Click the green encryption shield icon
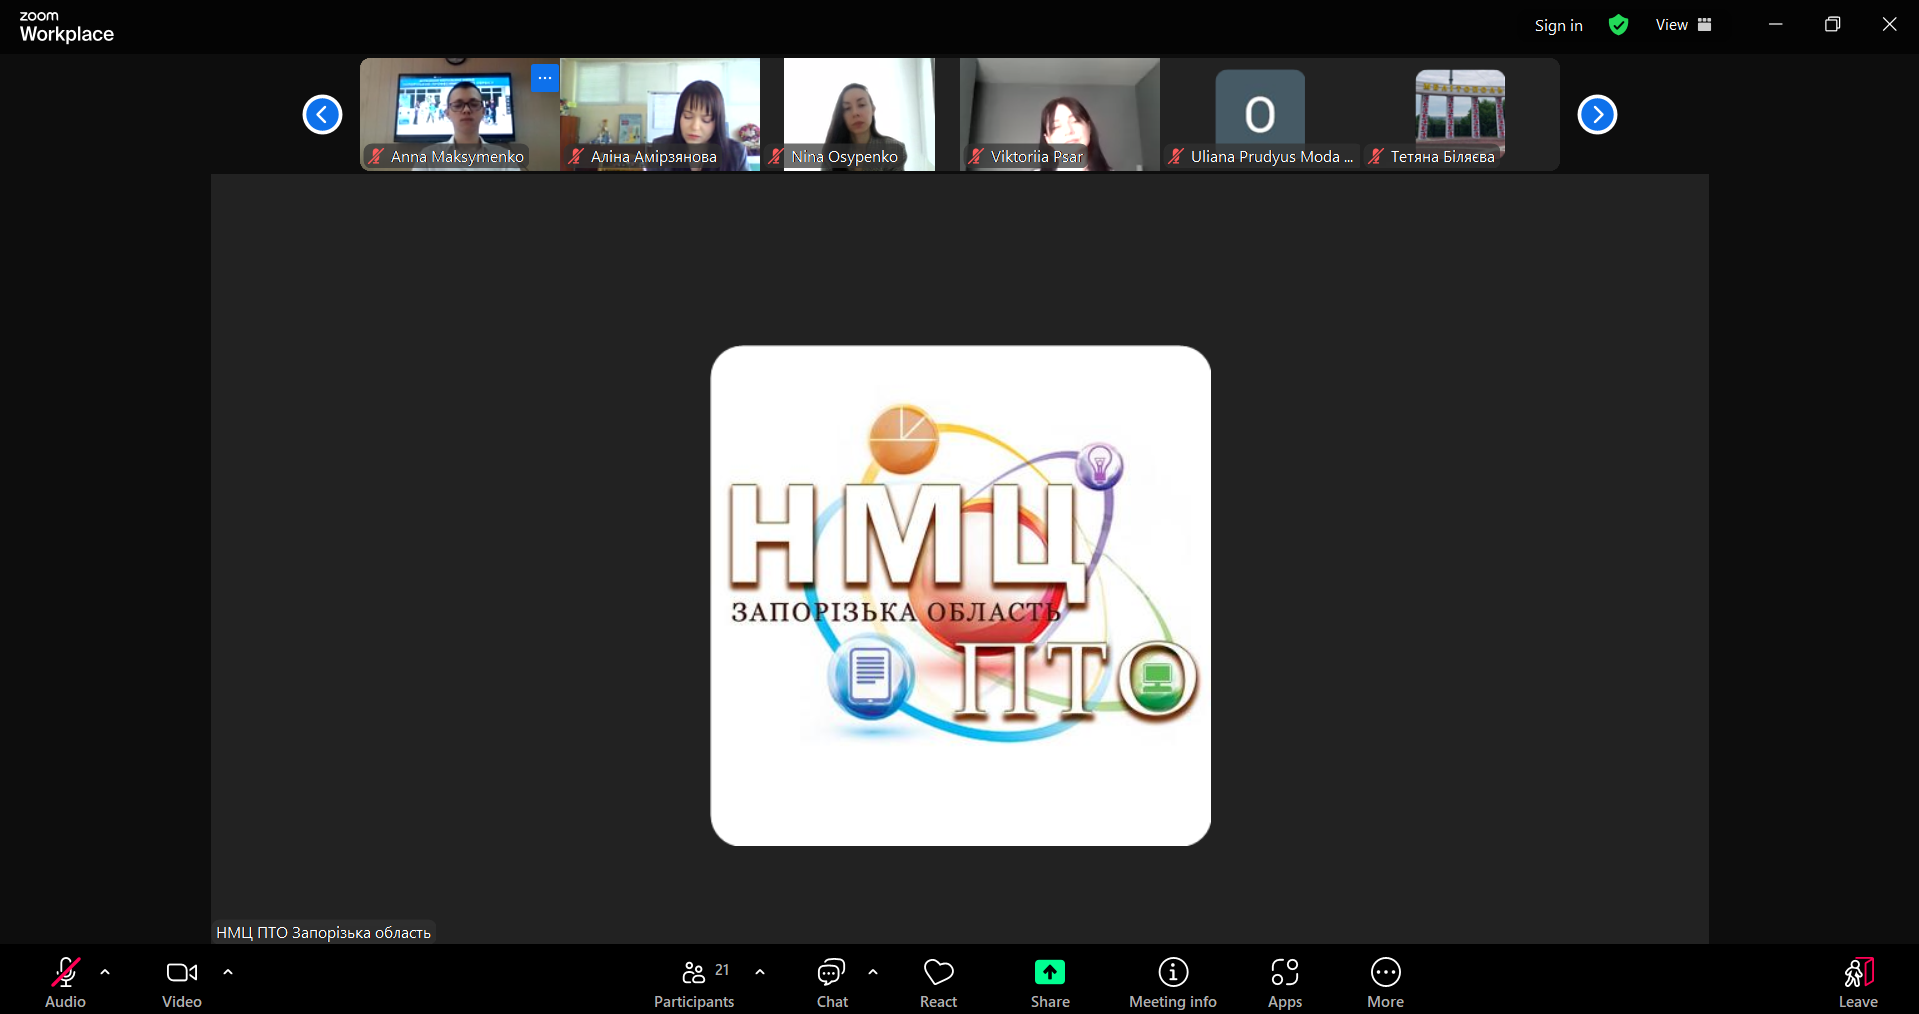Screen dimensions: 1919x1014 (x=1618, y=25)
